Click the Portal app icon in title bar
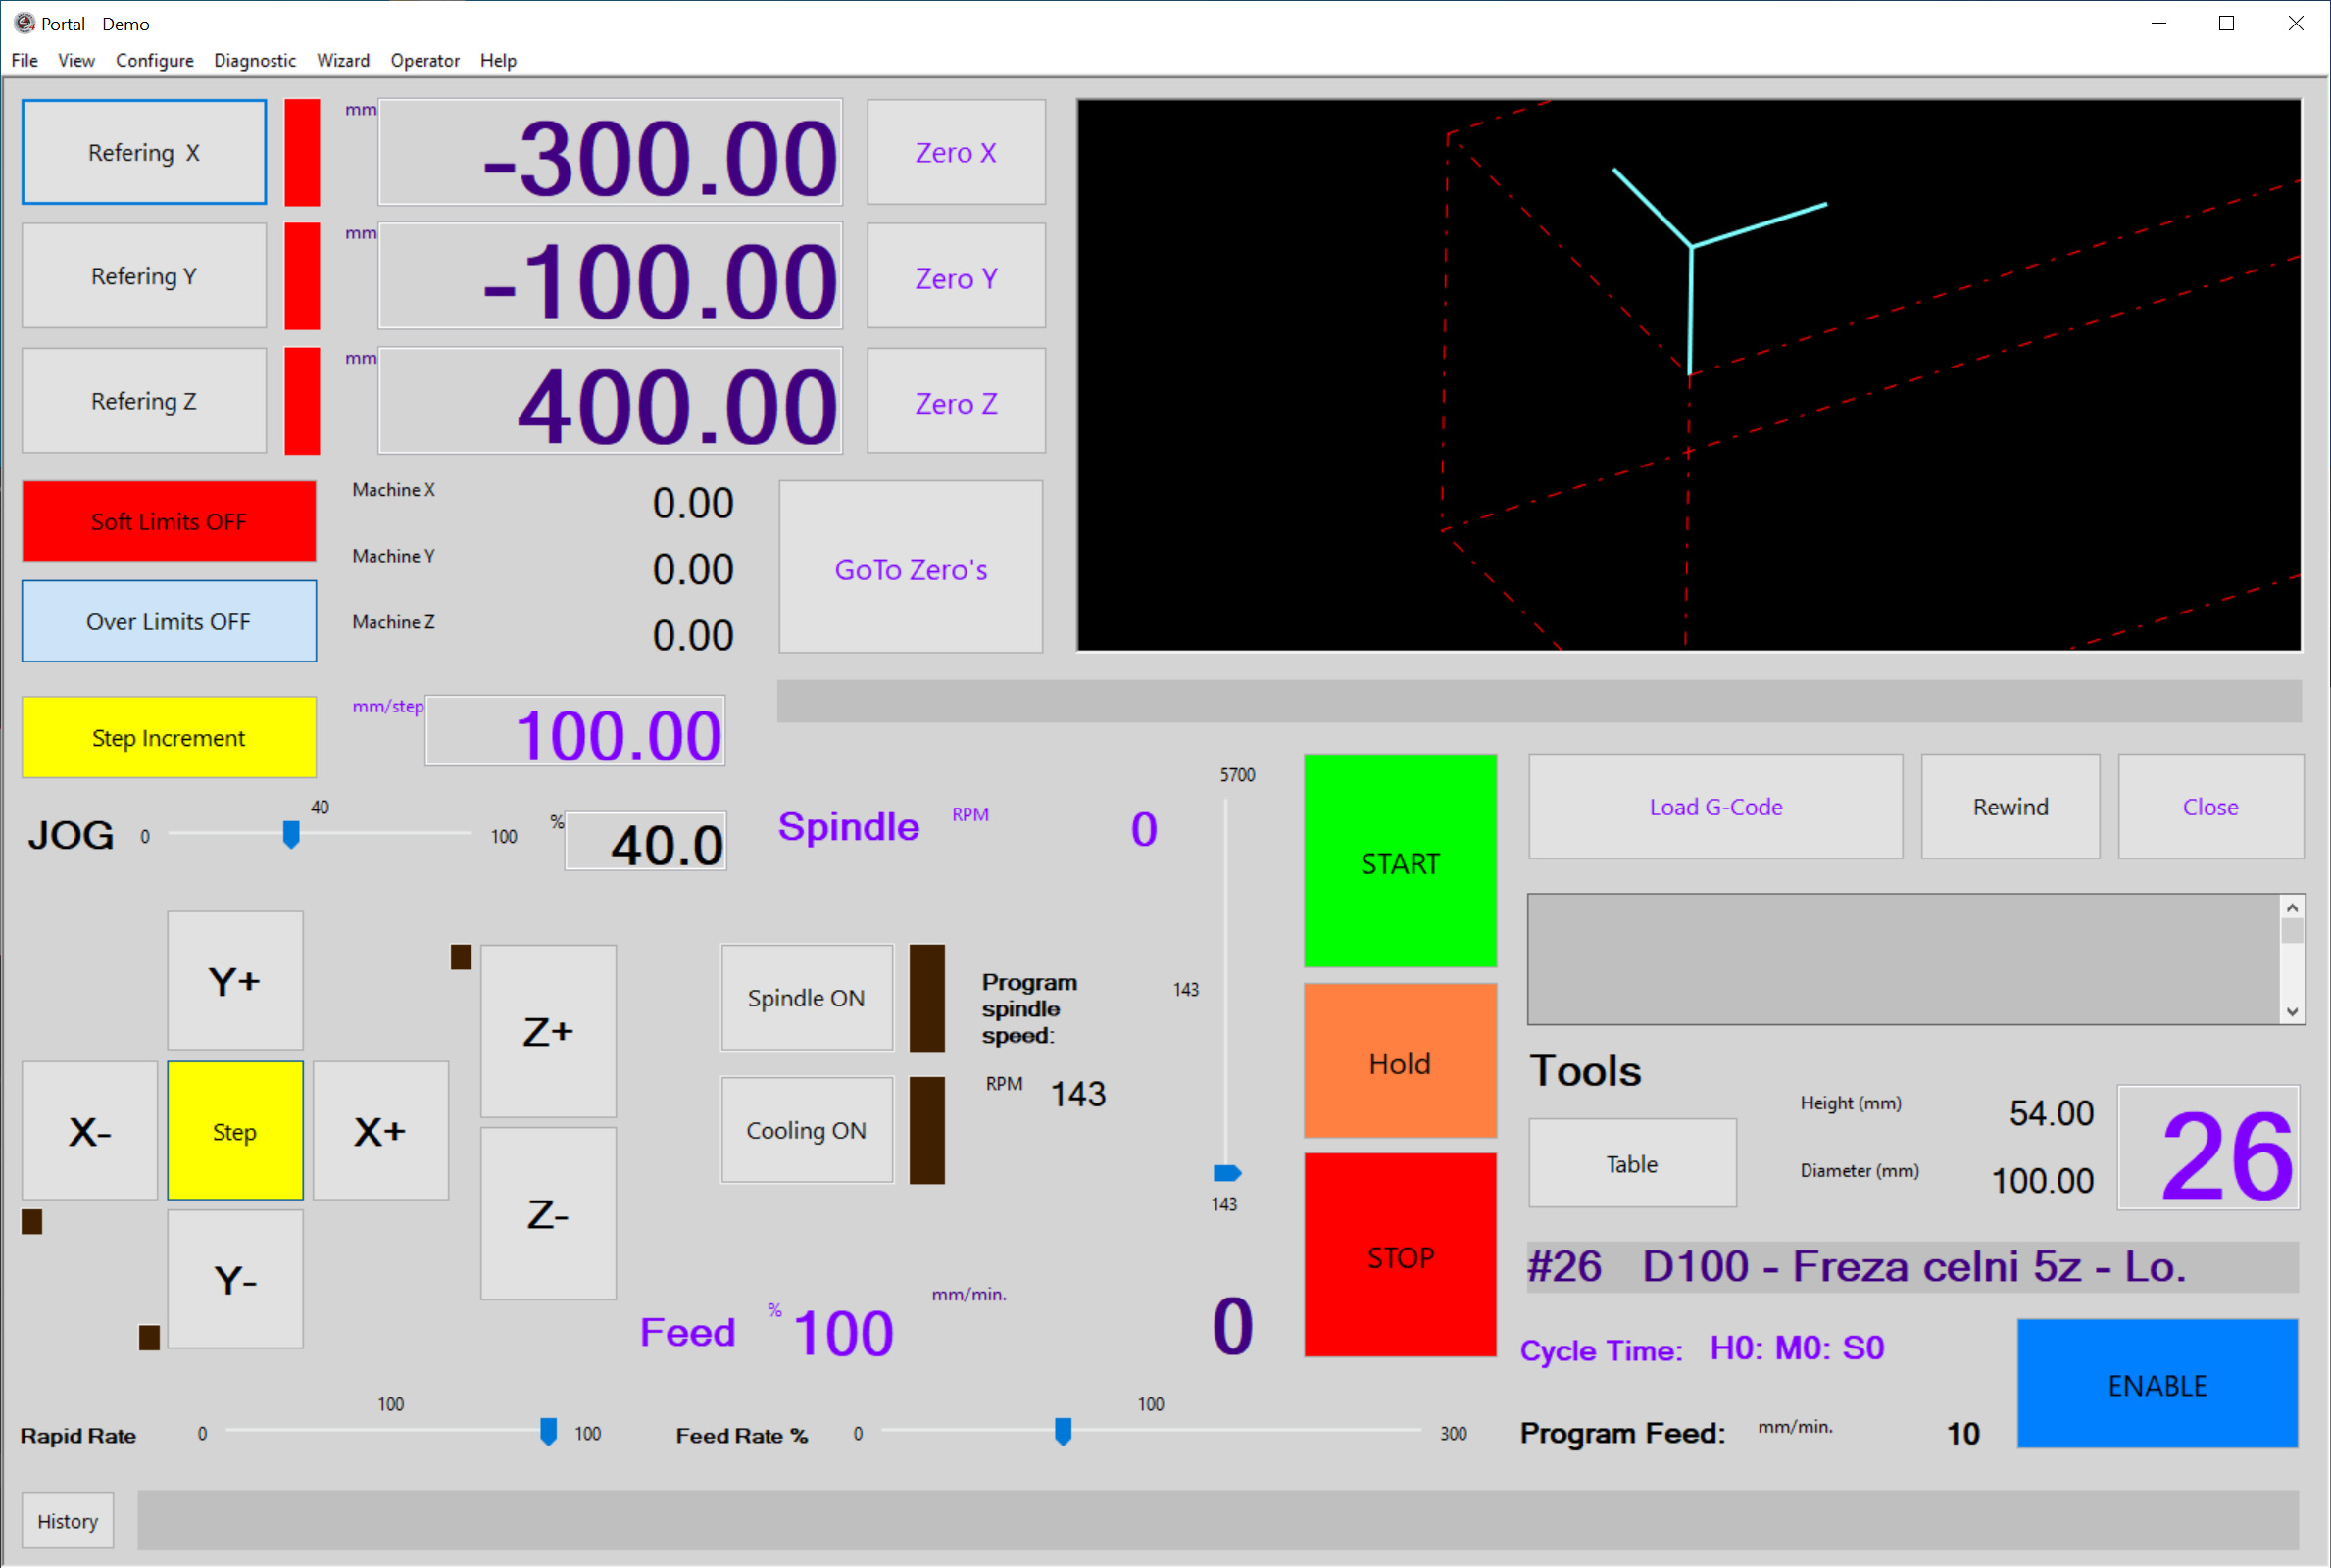Viewport: 2331px width, 1568px height. pyautogui.click(x=23, y=23)
